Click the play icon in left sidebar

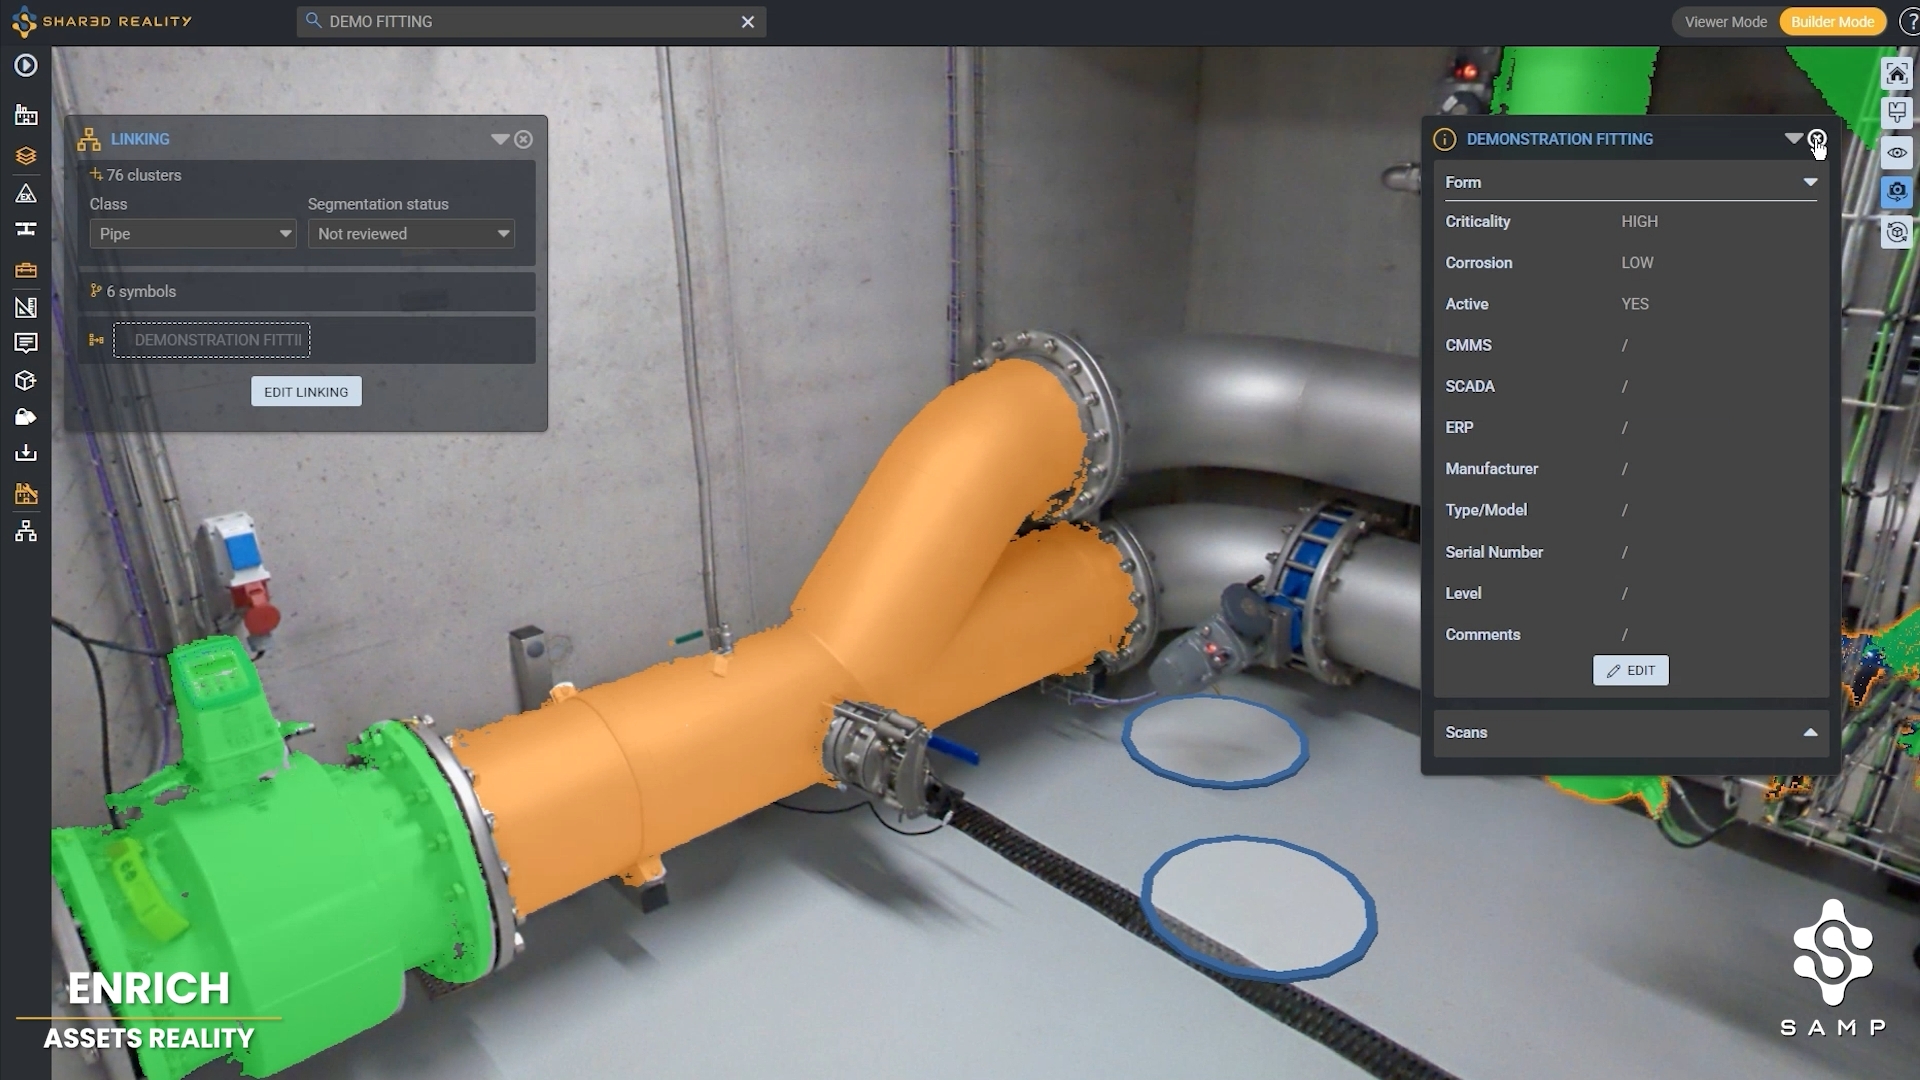pyautogui.click(x=26, y=66)
